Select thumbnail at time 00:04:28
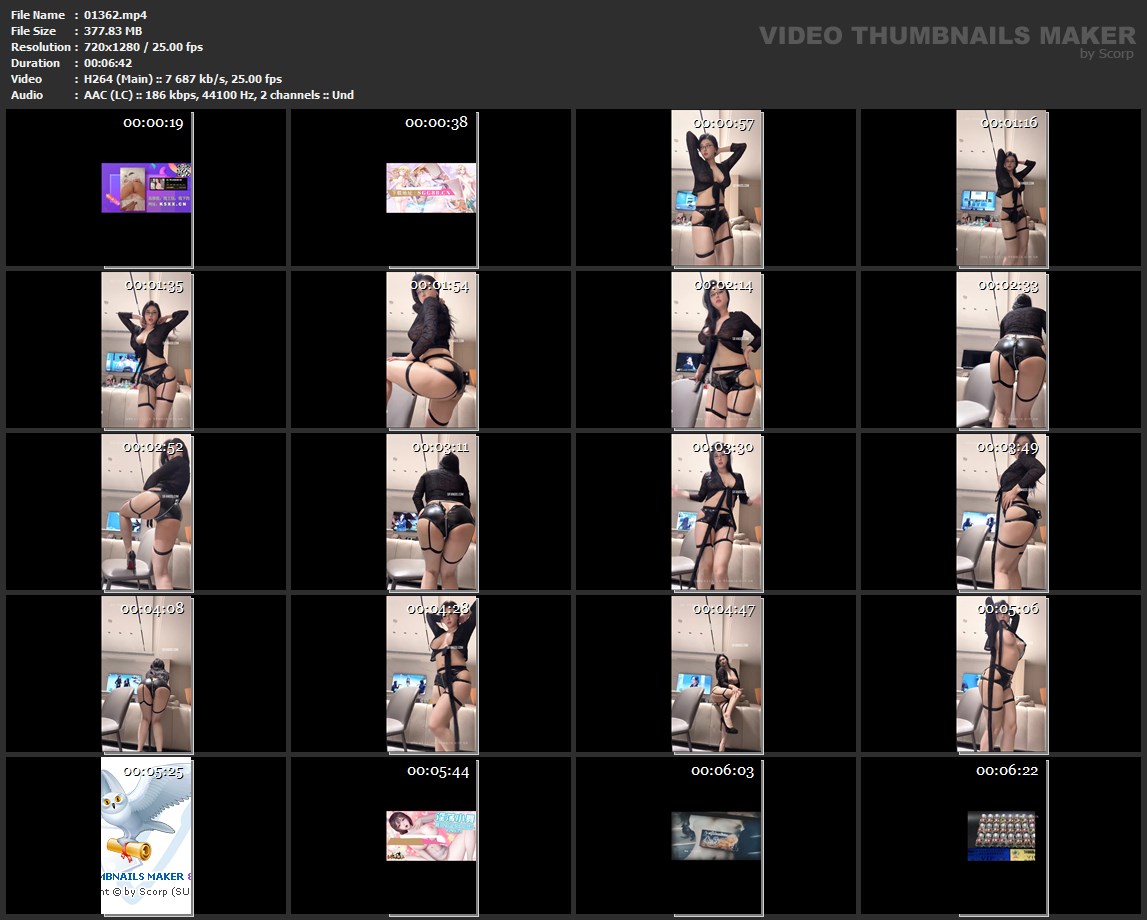Viewport: 1147px width, 920px height. click(432, 674)
